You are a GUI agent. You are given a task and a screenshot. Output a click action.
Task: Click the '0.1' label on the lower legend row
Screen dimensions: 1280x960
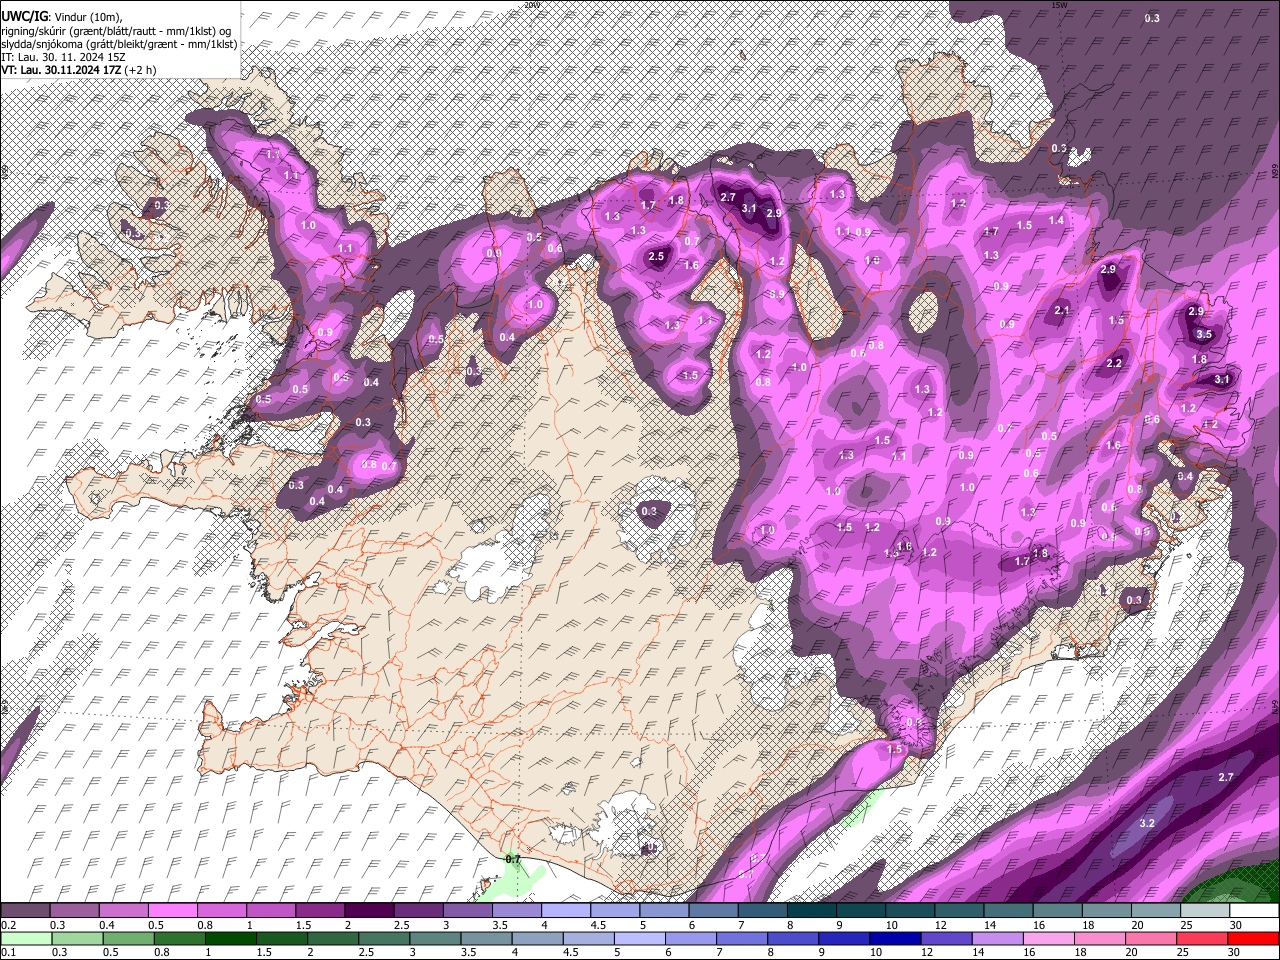coord(7,953)
